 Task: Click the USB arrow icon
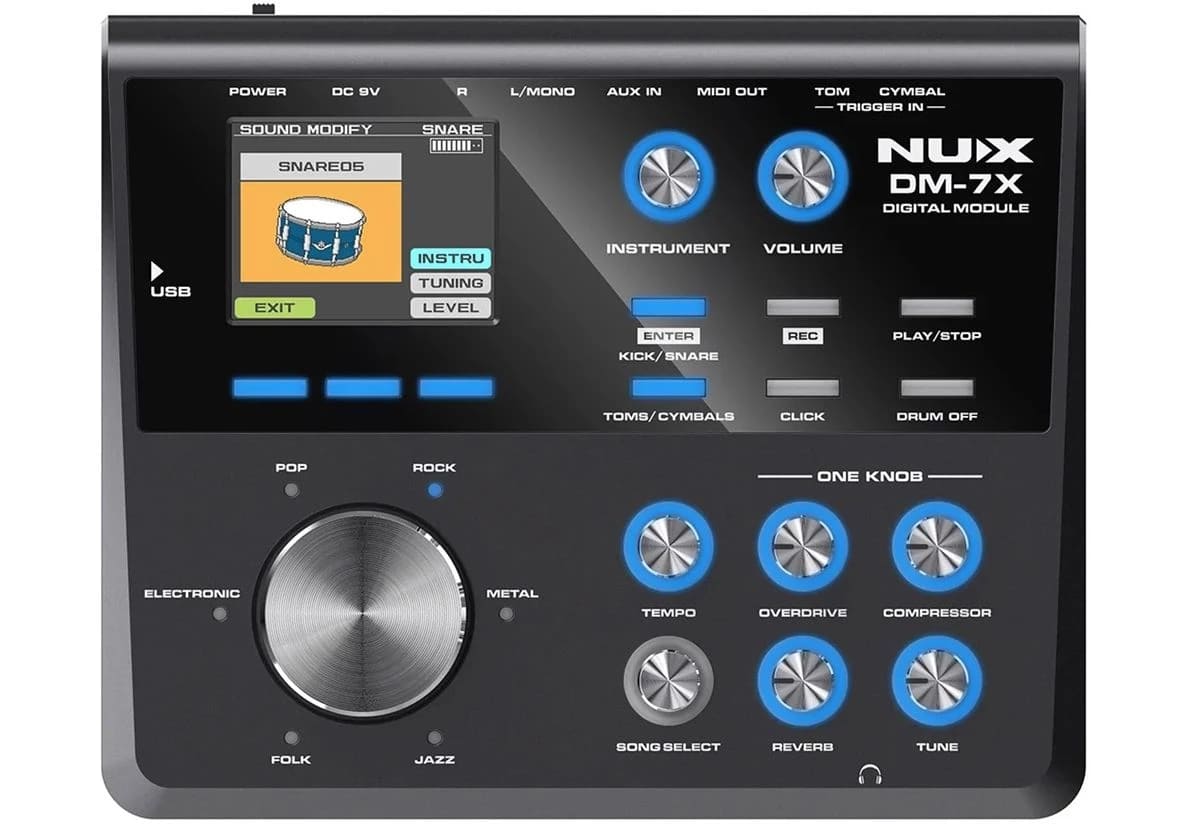[157, 270]
